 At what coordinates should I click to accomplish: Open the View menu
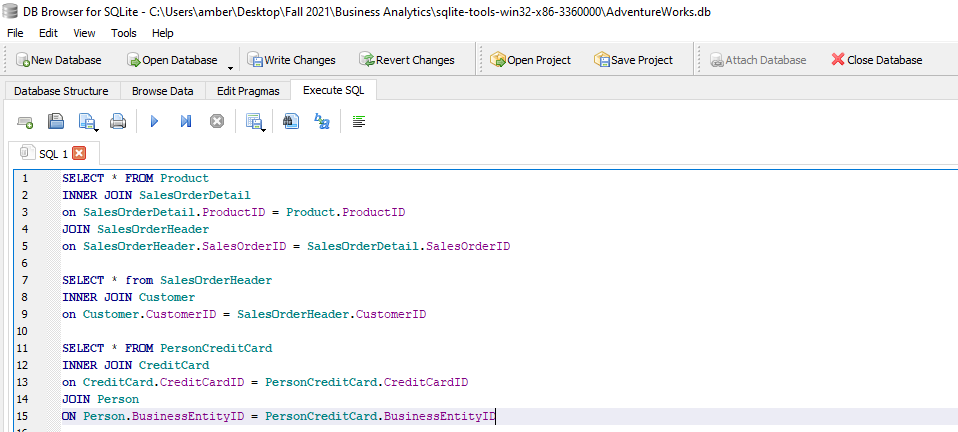pos(84,33)
